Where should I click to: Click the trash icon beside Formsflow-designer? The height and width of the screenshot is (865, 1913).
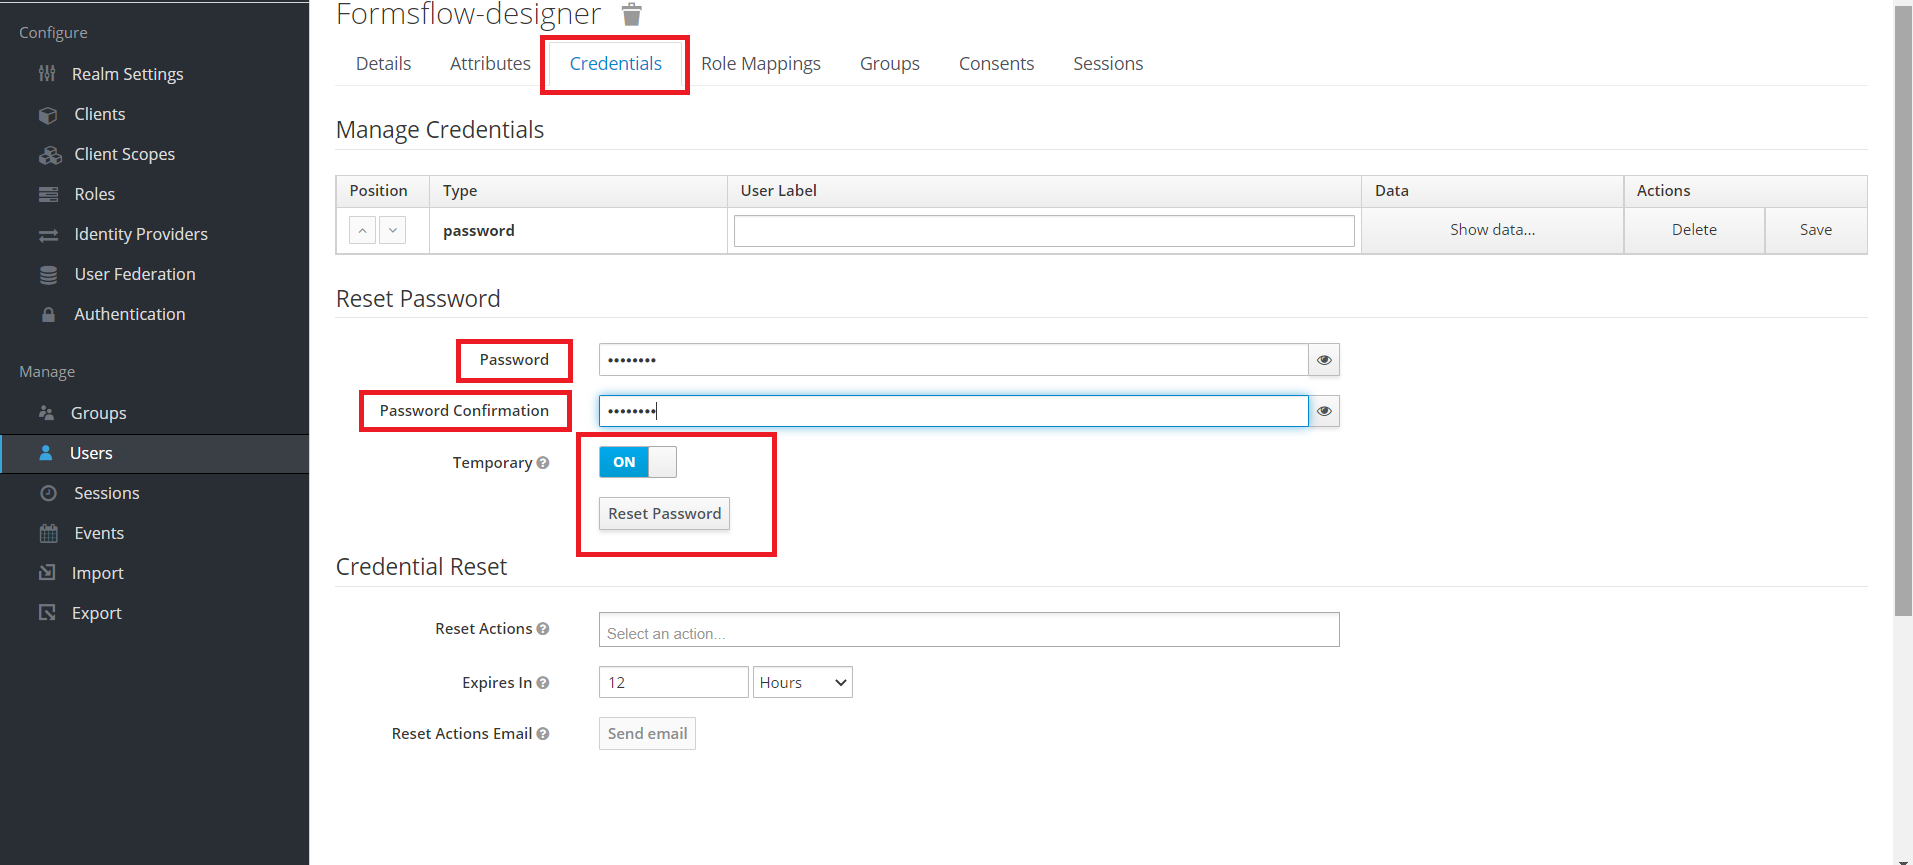tap(631, 14)
